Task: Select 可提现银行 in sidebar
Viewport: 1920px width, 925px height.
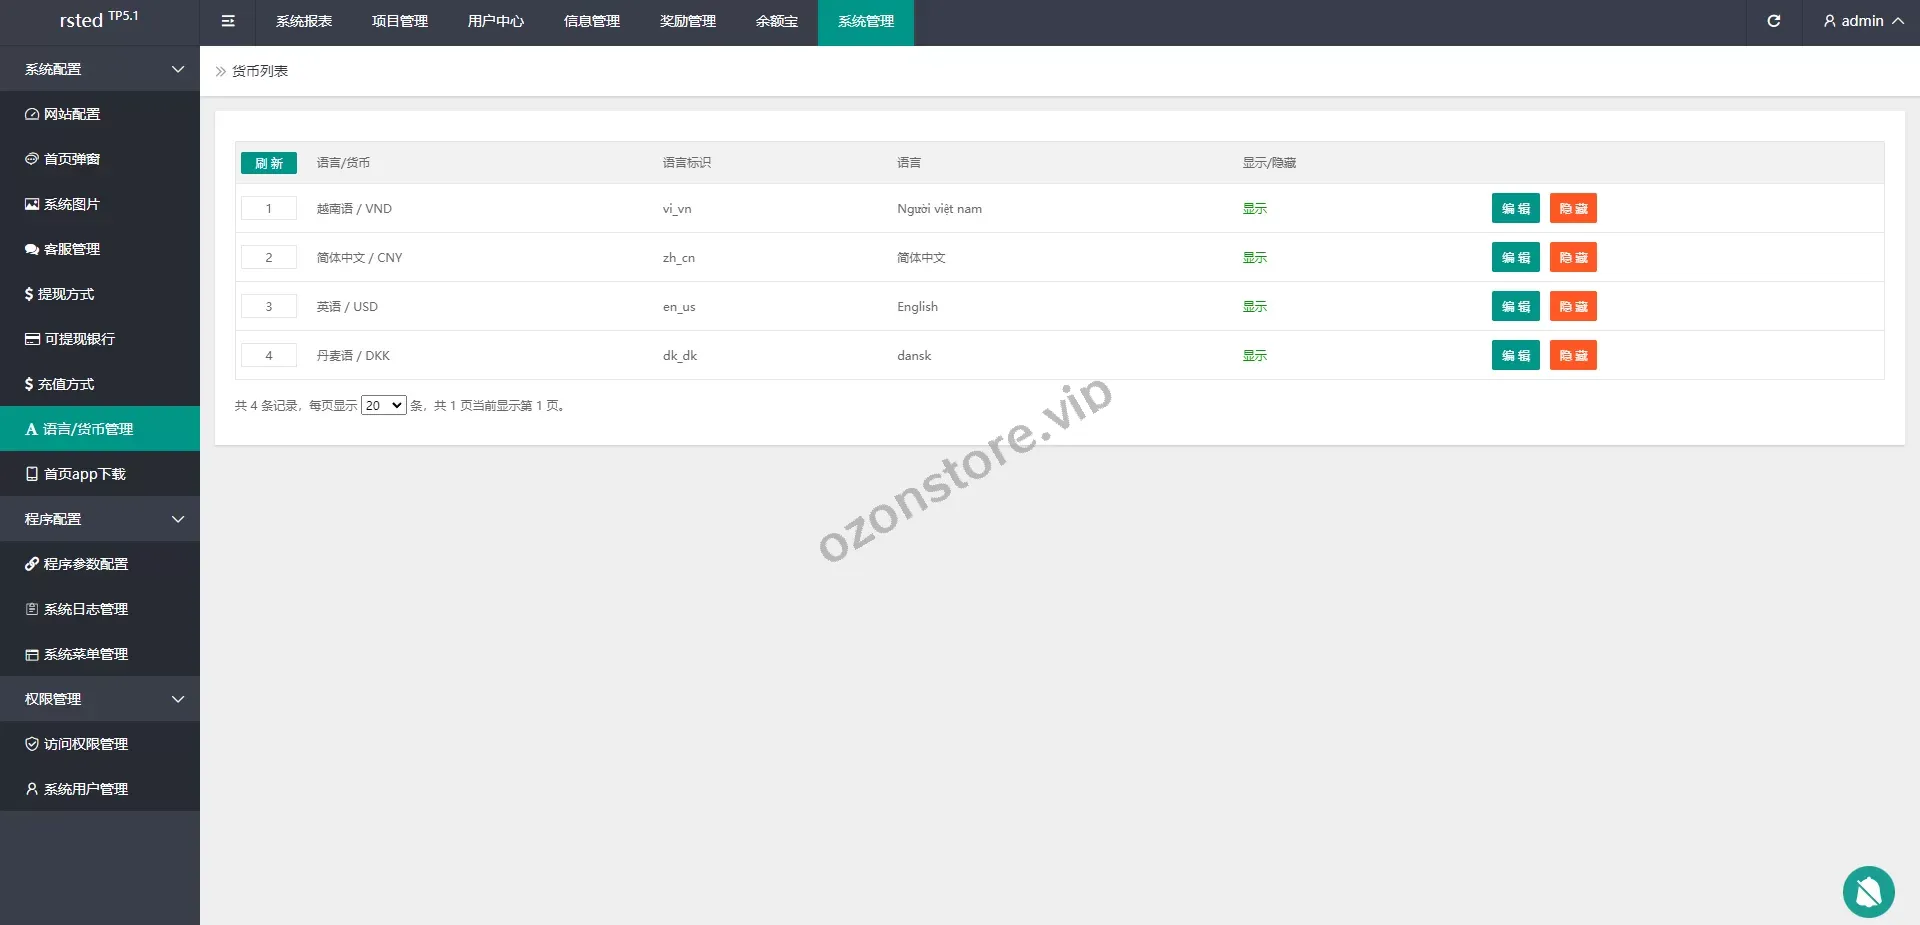Action: [x=79, y=339]
